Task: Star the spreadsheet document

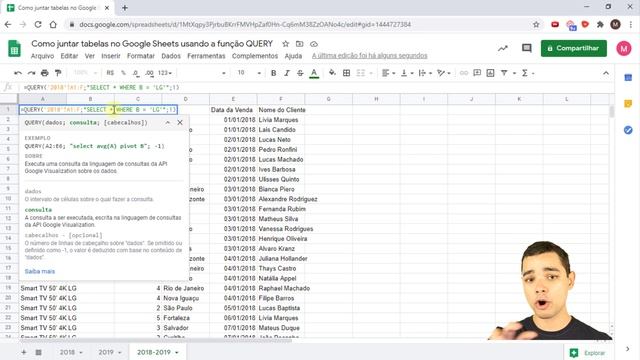Action: (286, 44)
